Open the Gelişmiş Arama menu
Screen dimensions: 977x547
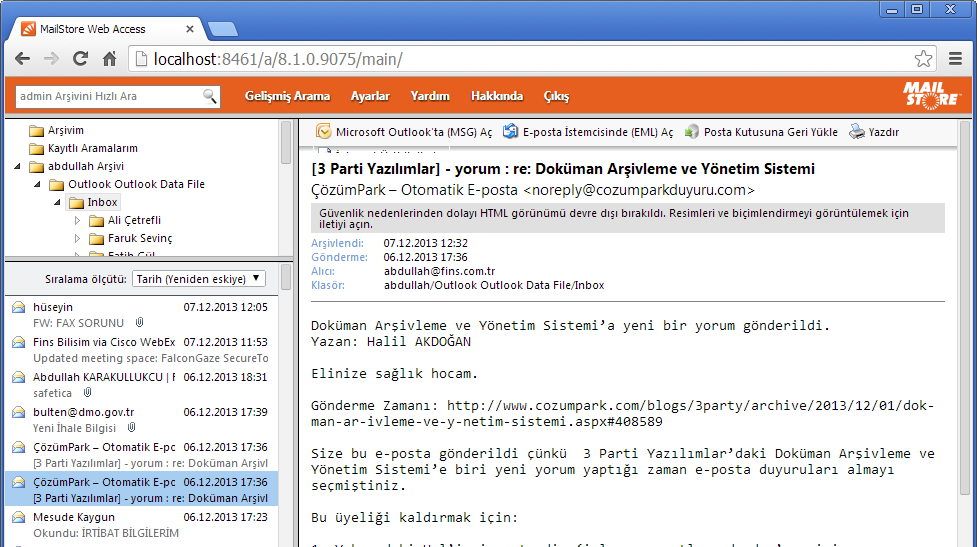287,96
